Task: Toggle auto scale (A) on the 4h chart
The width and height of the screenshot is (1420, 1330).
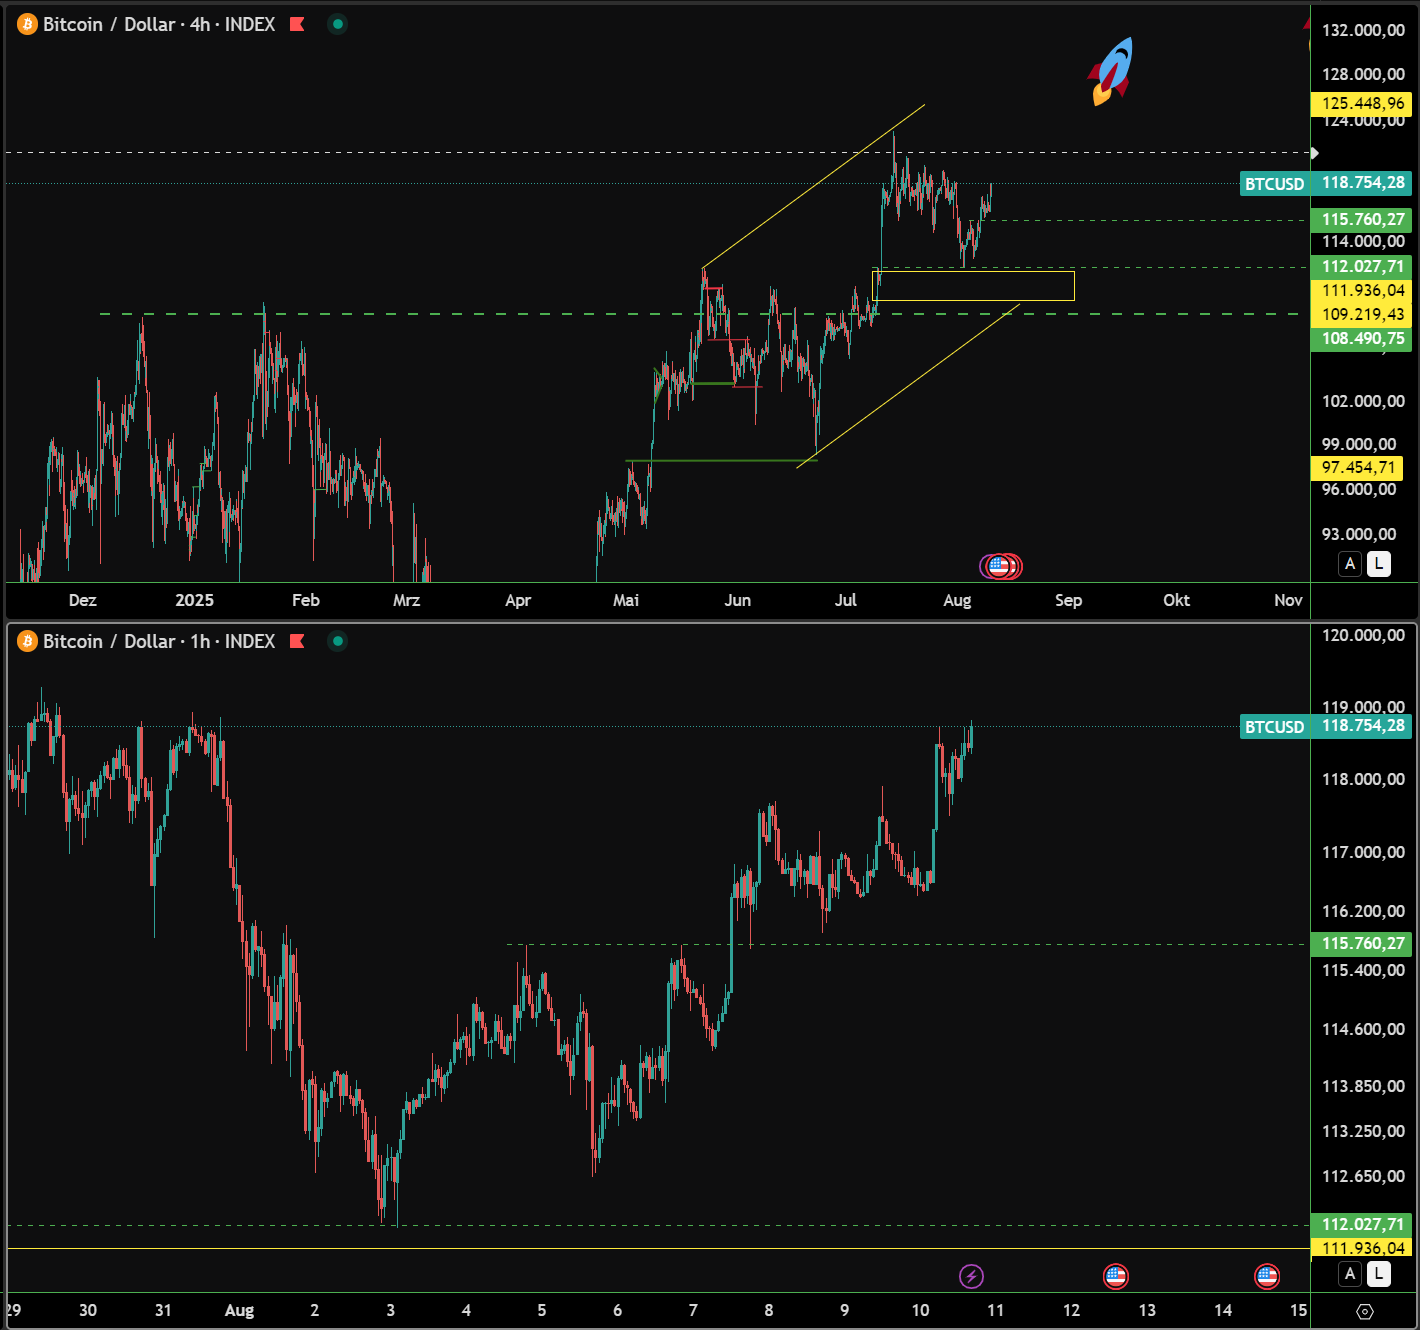Action: point(1350,564)
